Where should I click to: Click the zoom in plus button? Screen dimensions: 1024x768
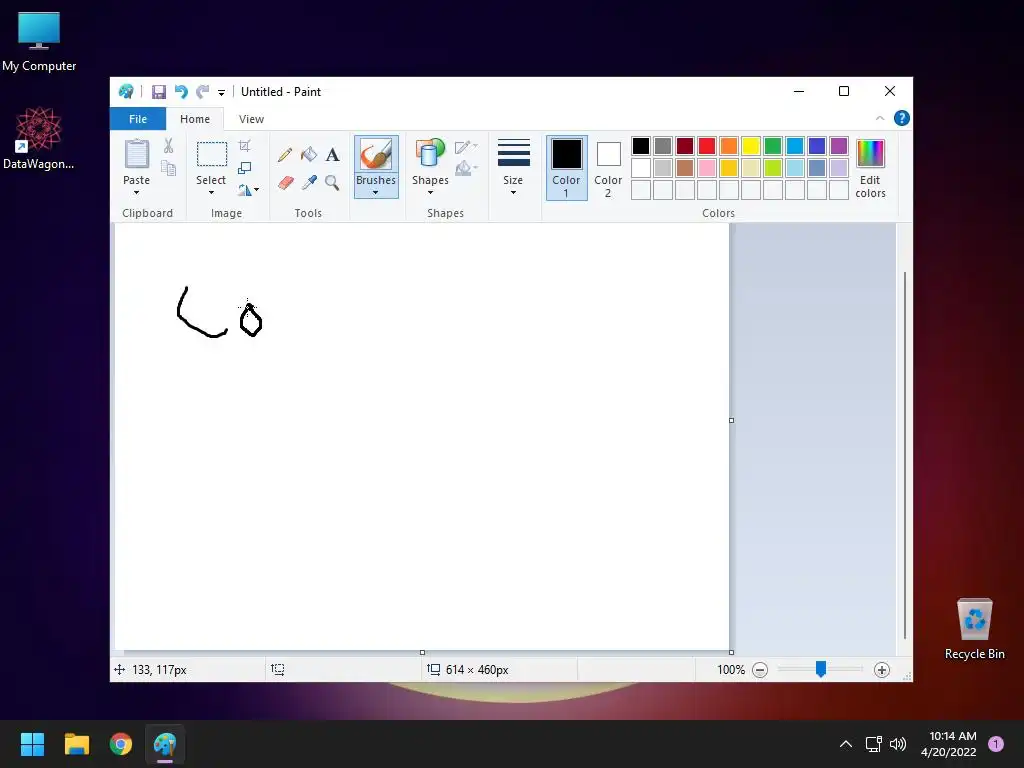[x=882, y=670]
